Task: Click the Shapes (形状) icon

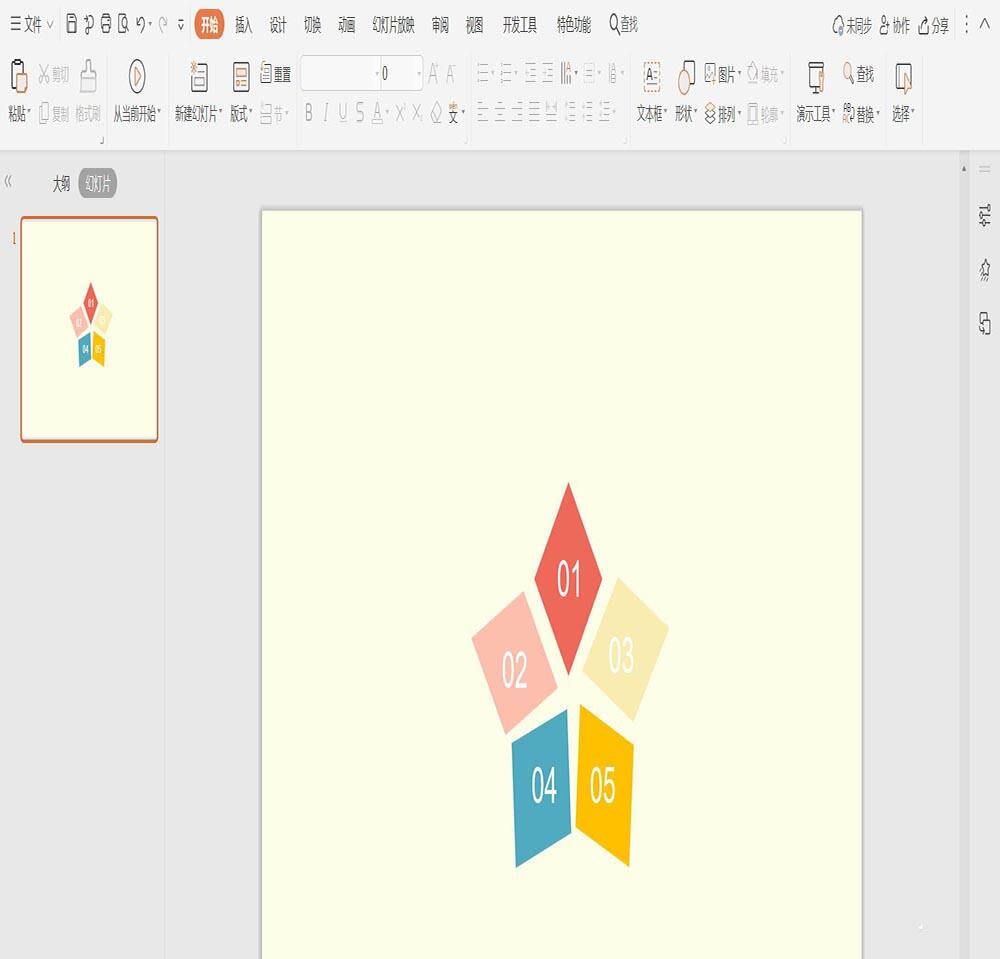Action: [686, 77]
